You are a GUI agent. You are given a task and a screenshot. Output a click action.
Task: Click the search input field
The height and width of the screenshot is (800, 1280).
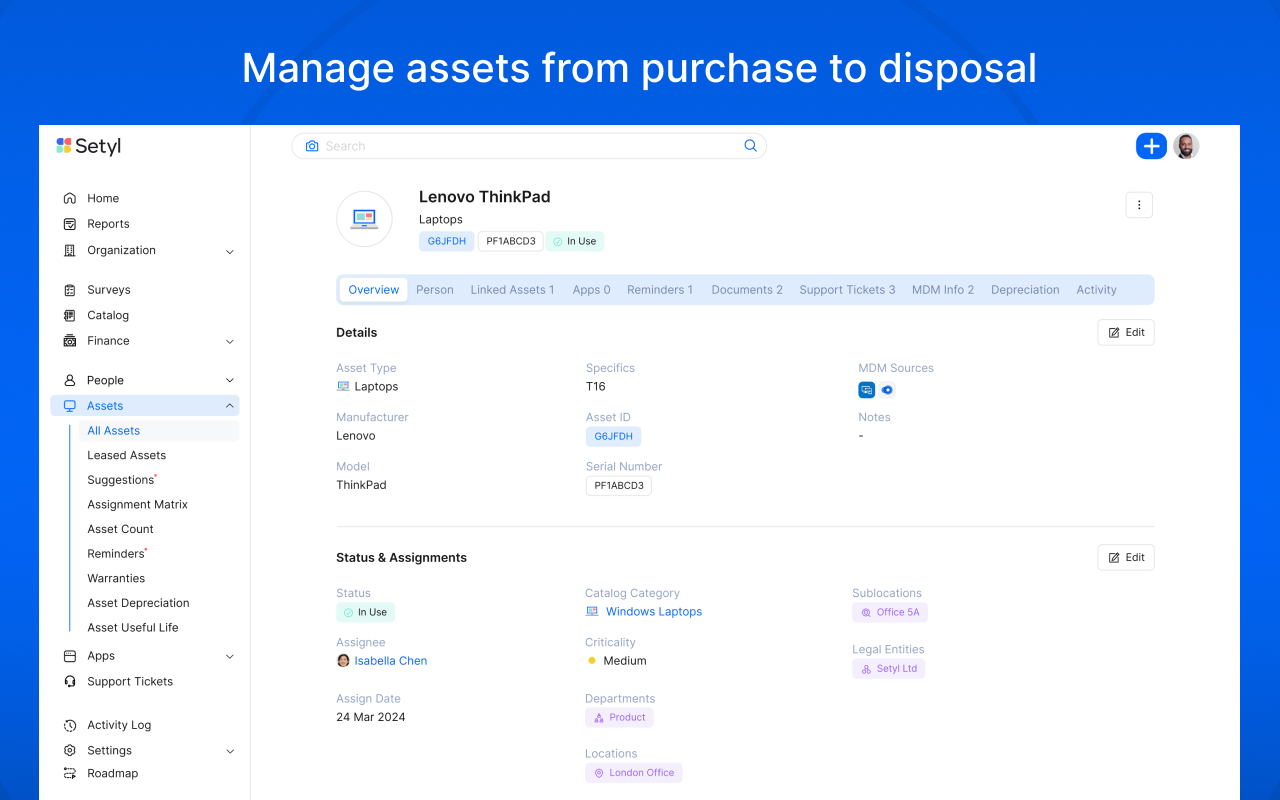528,146
